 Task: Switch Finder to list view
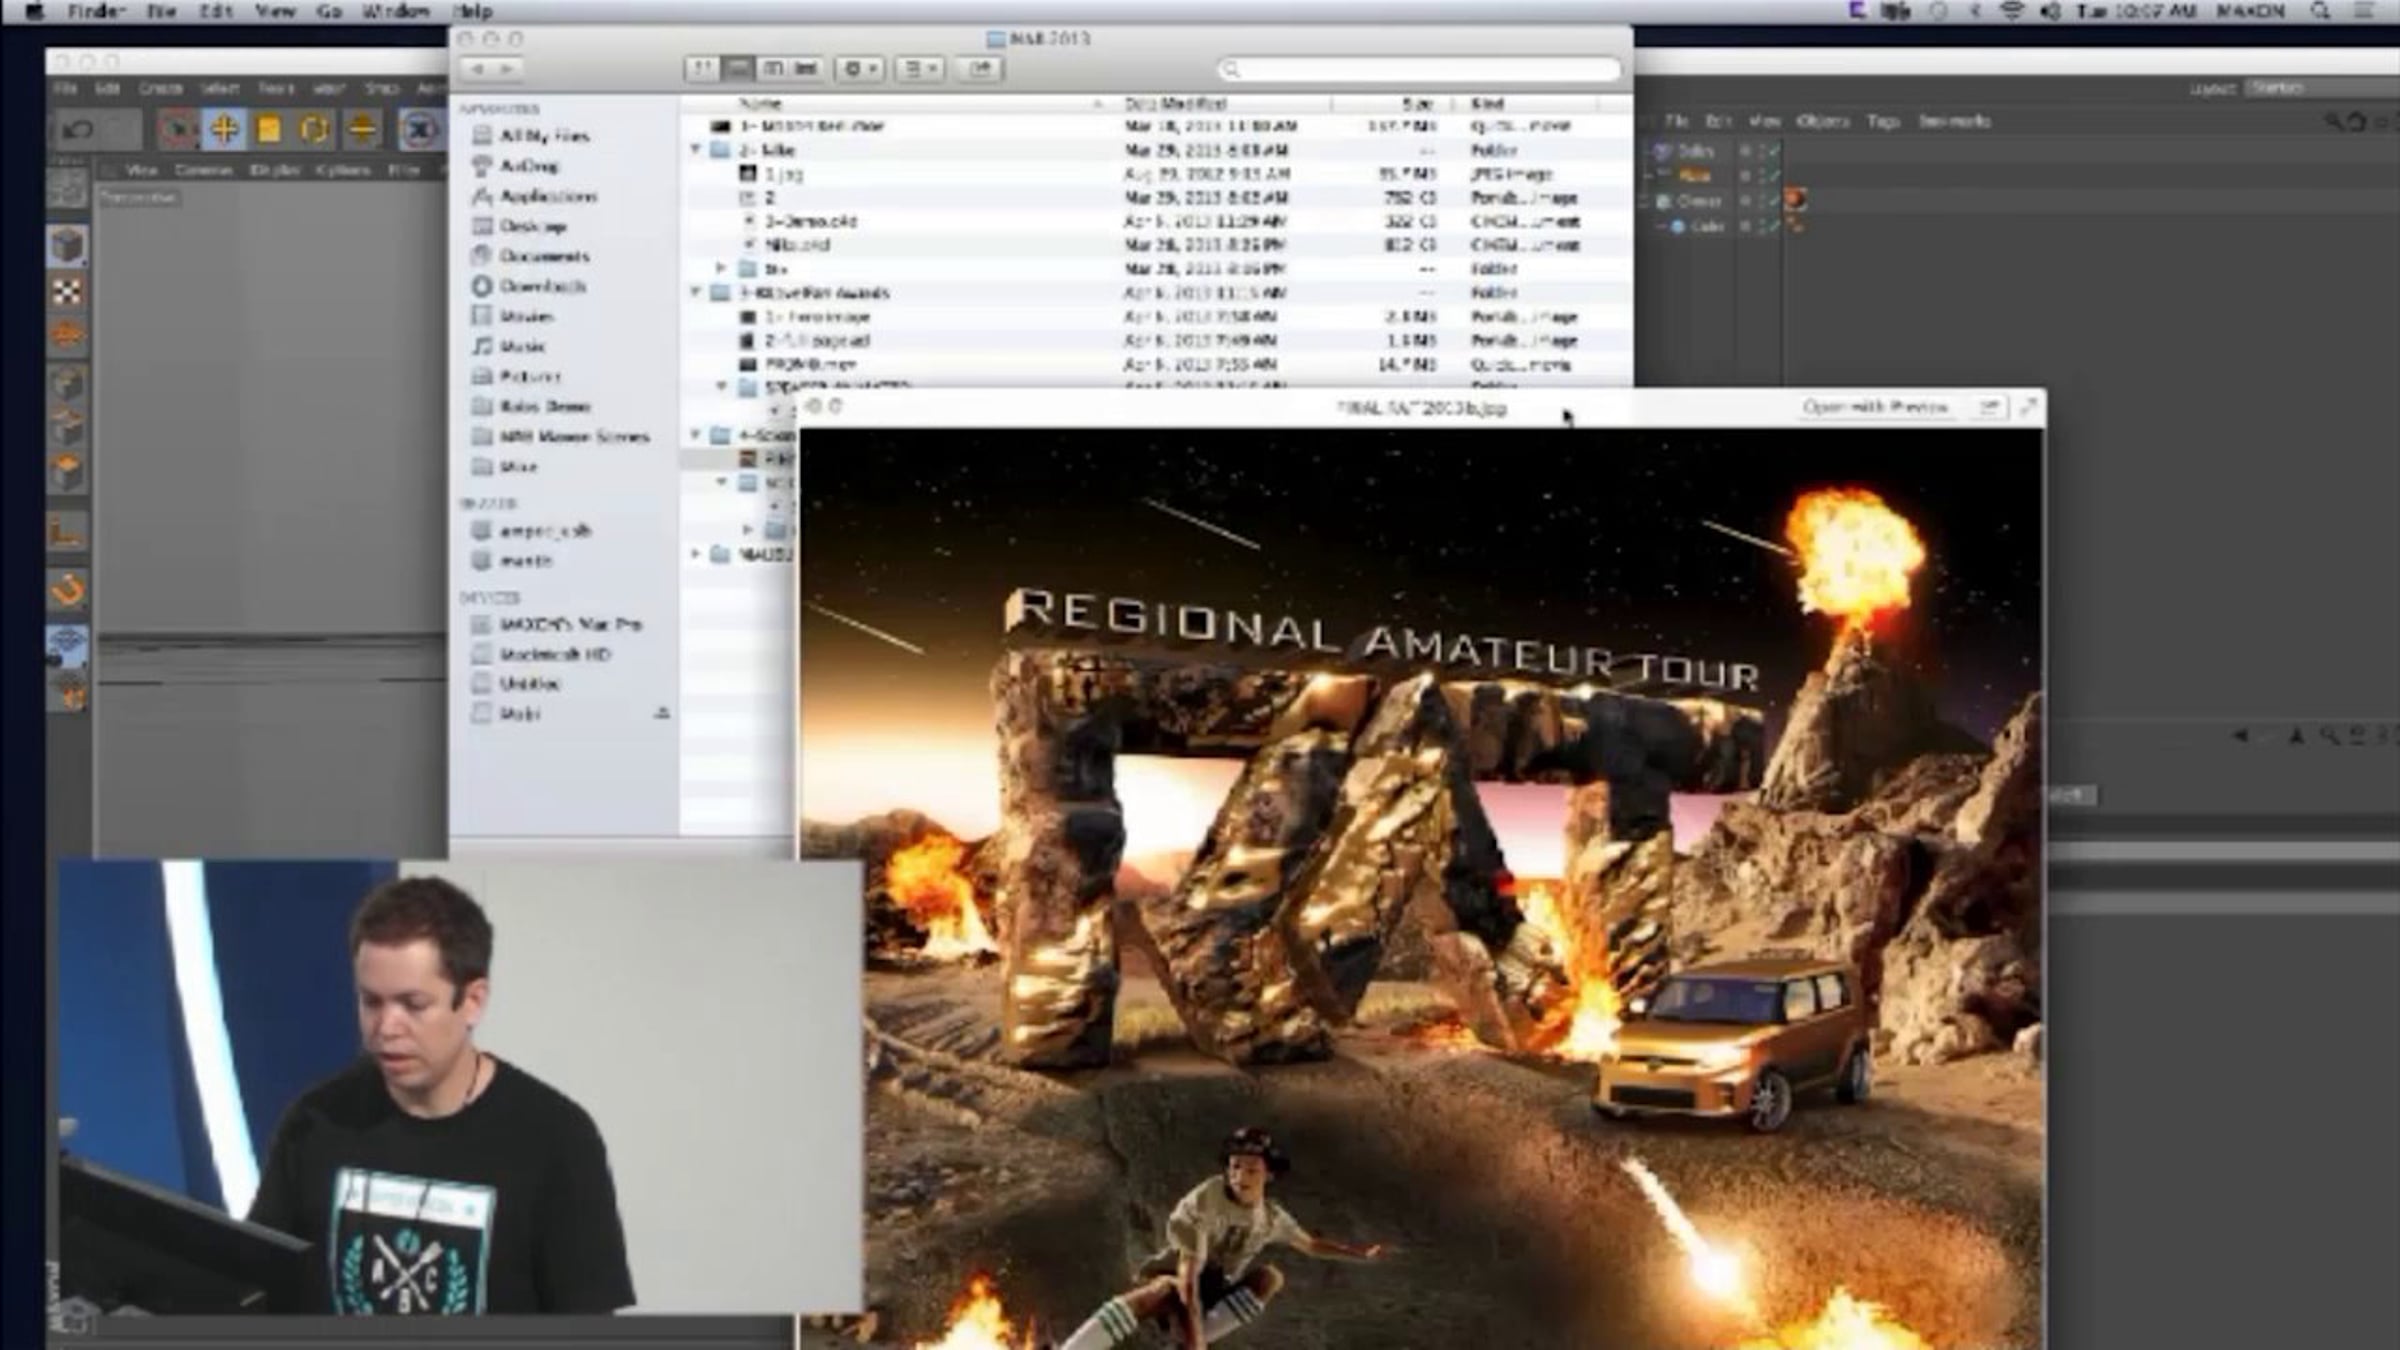pyautogui.click(x=737, y=68)
